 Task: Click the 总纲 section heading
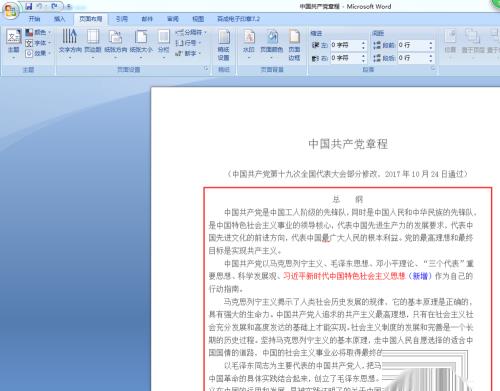348,200
